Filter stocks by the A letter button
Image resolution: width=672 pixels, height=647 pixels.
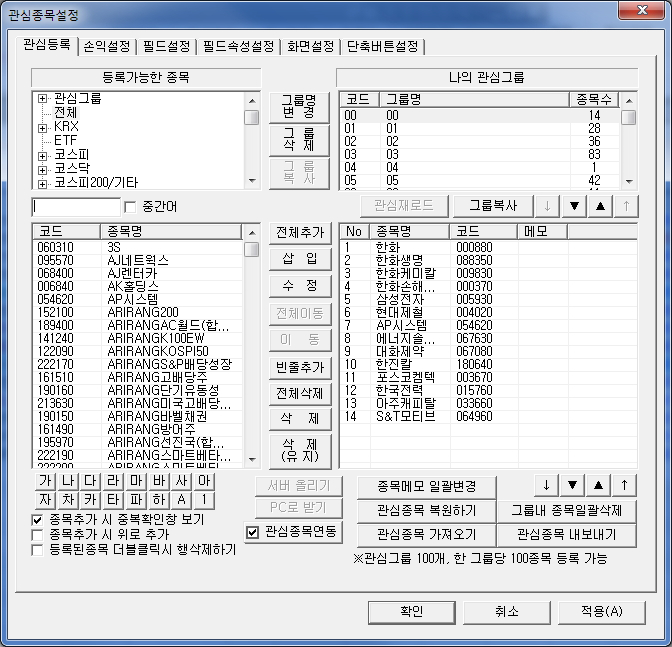tap(182, 499)
